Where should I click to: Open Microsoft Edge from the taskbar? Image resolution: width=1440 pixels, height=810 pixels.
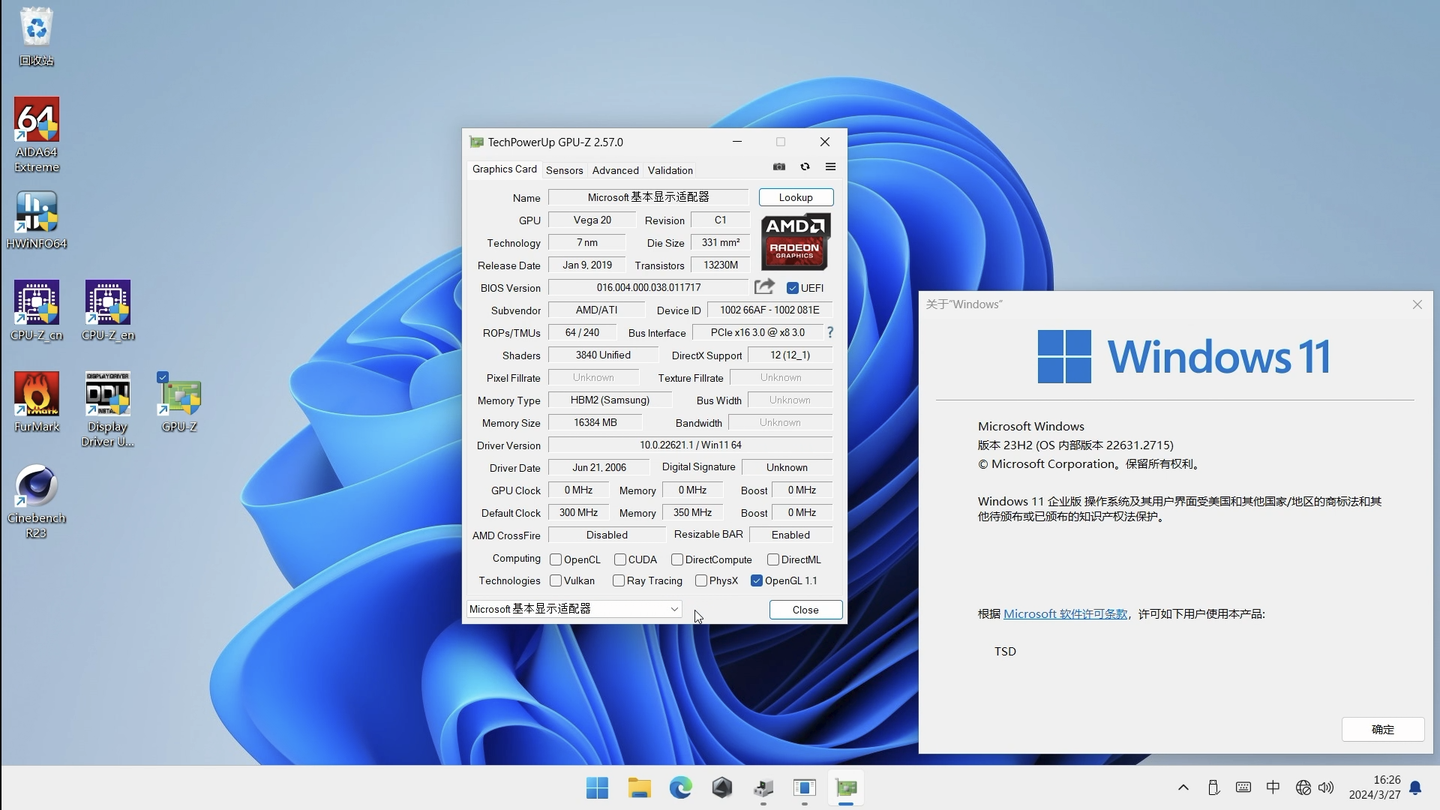pos(681,788)
